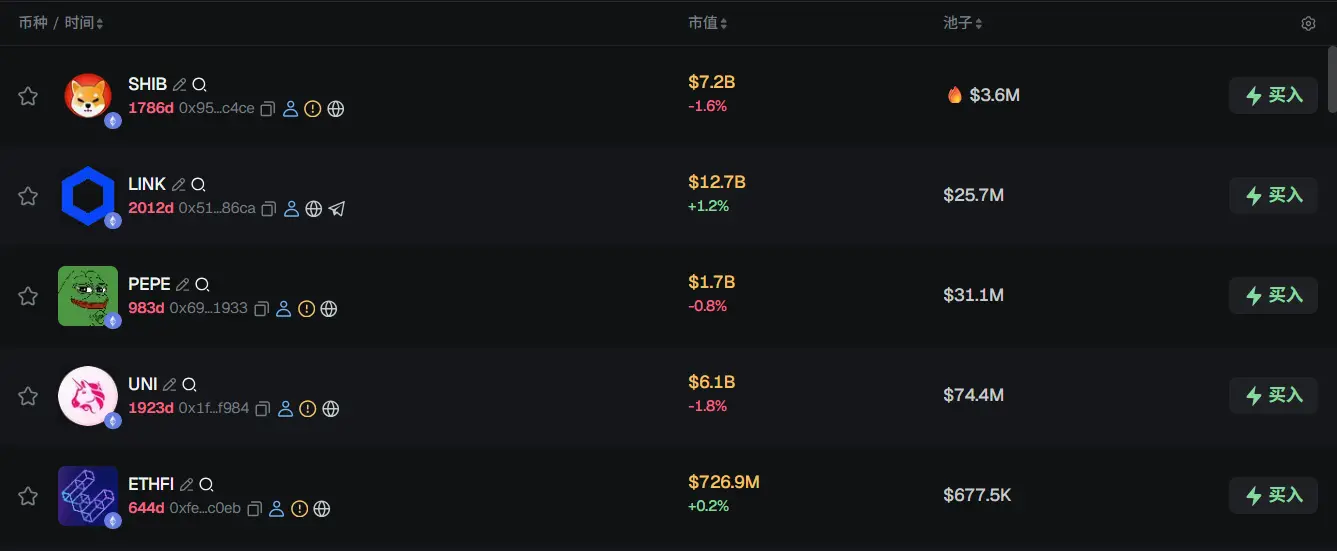The image size is (1337, 551).
Task: Open the UNI website globe icon
Action: [331, 409]
